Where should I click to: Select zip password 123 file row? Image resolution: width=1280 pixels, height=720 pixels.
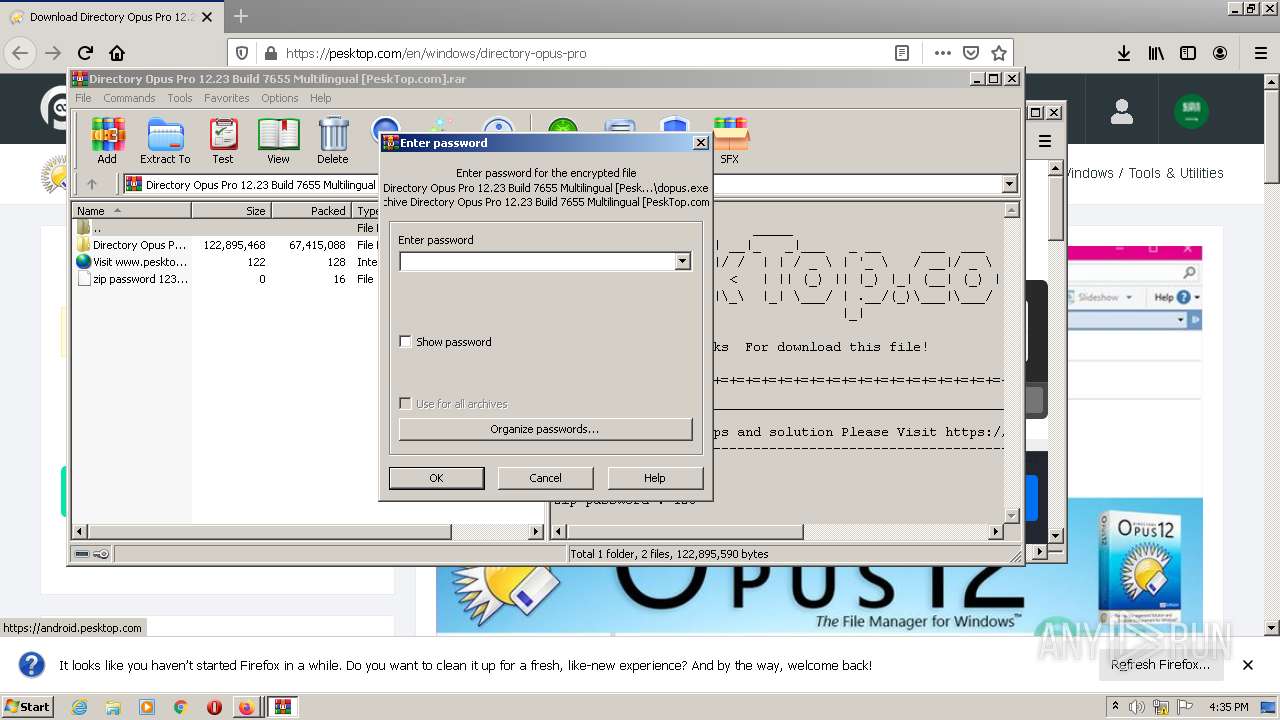click(225, 279)
